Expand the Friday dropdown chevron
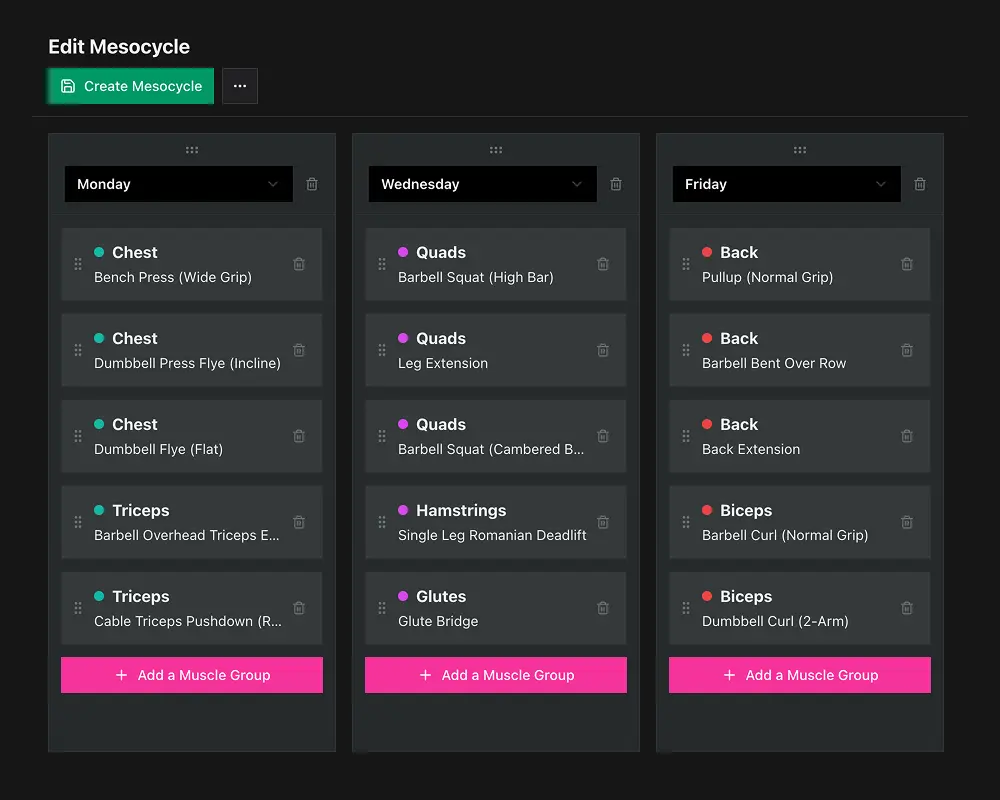Image resolution: width=1000 pixels, height=800 pixels. click(879, 184)
